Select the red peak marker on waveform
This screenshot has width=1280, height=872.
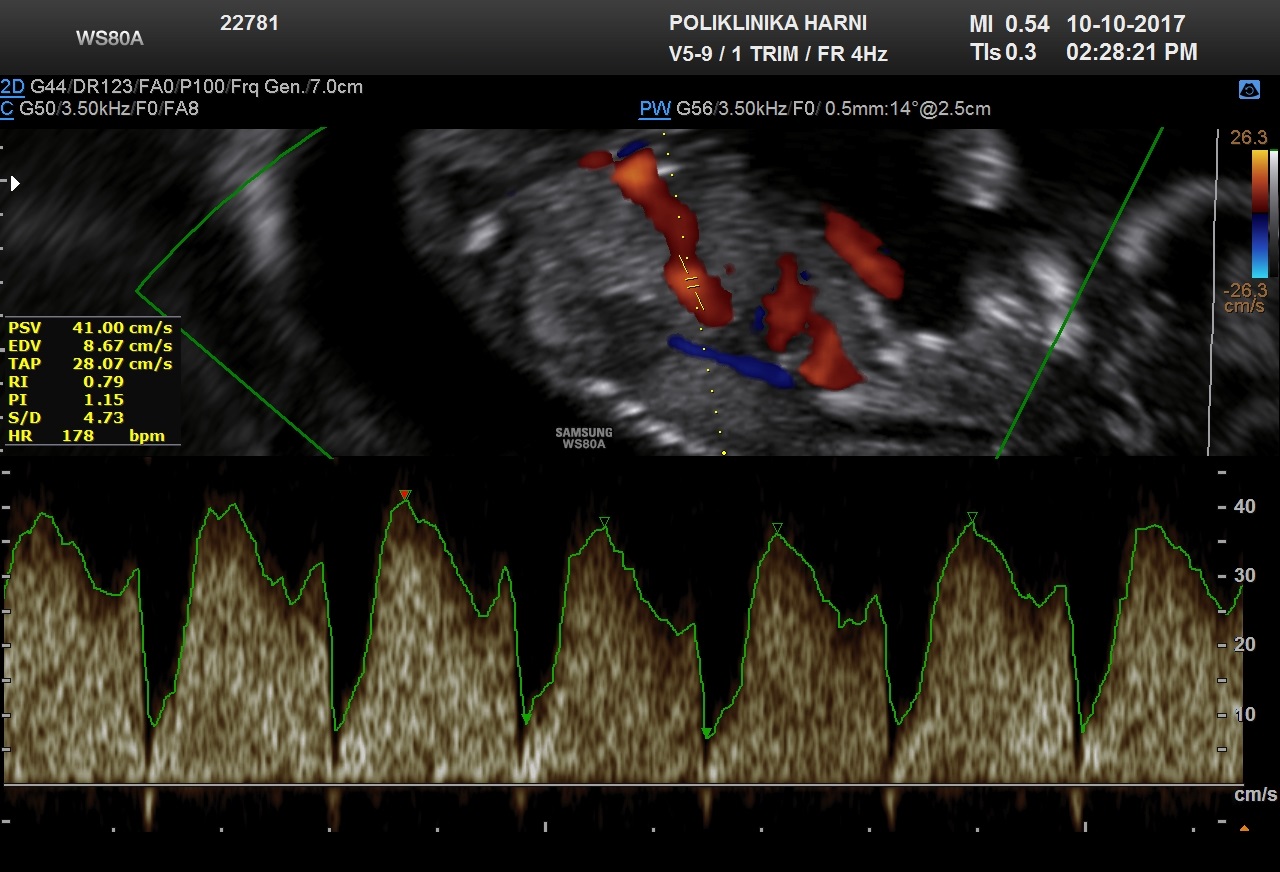[404, 495]
